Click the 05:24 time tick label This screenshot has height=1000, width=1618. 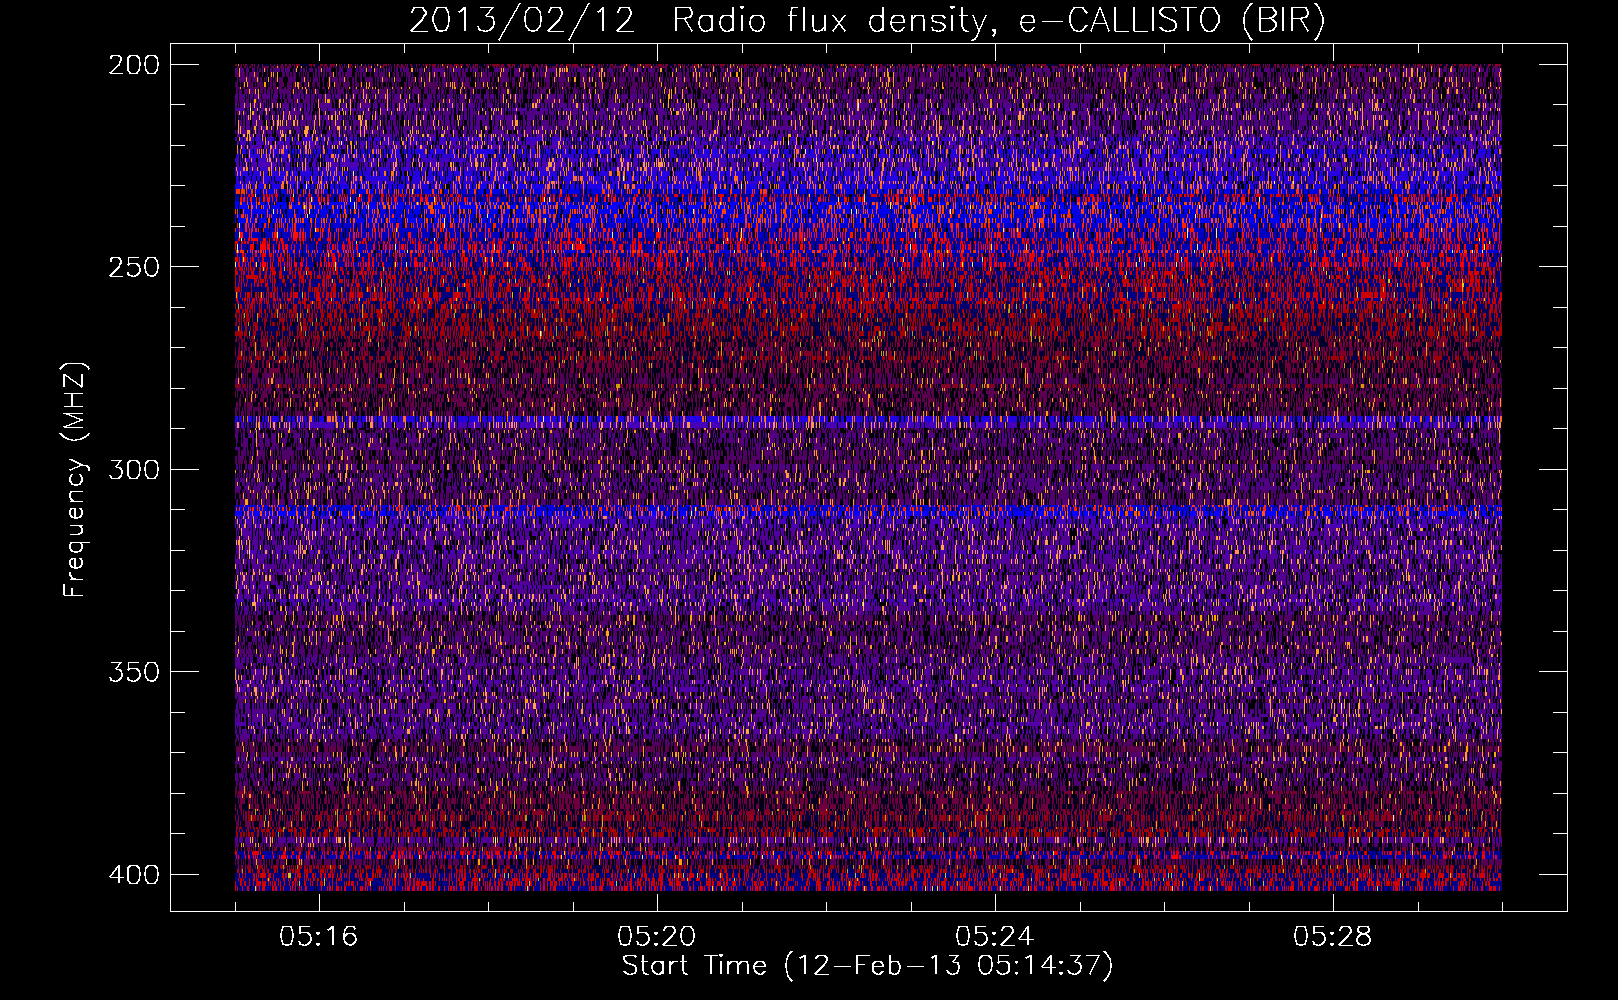995,937
